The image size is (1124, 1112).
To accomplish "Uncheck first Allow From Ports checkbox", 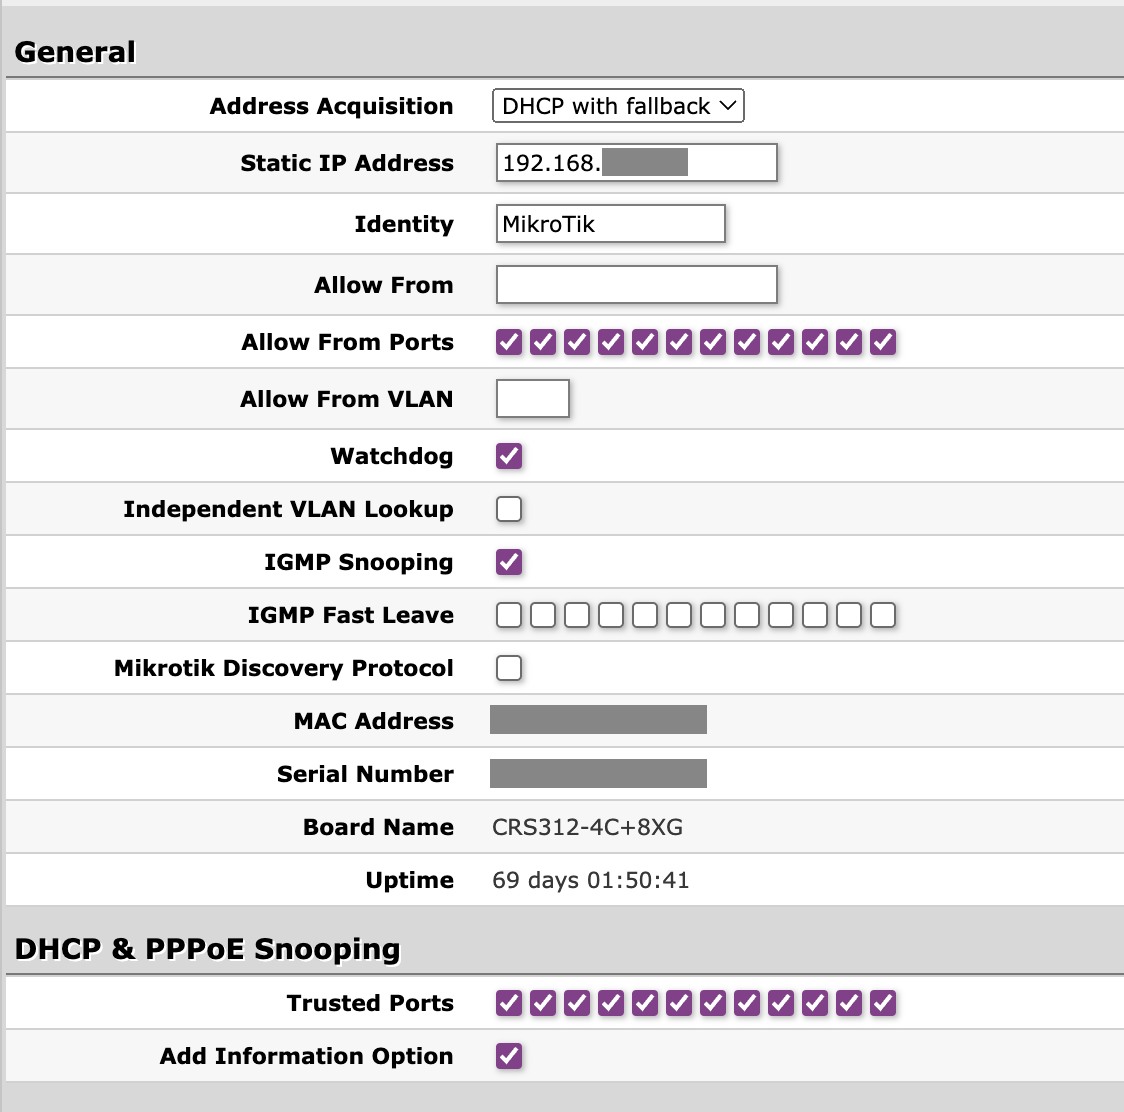I will tap(509, 343).
